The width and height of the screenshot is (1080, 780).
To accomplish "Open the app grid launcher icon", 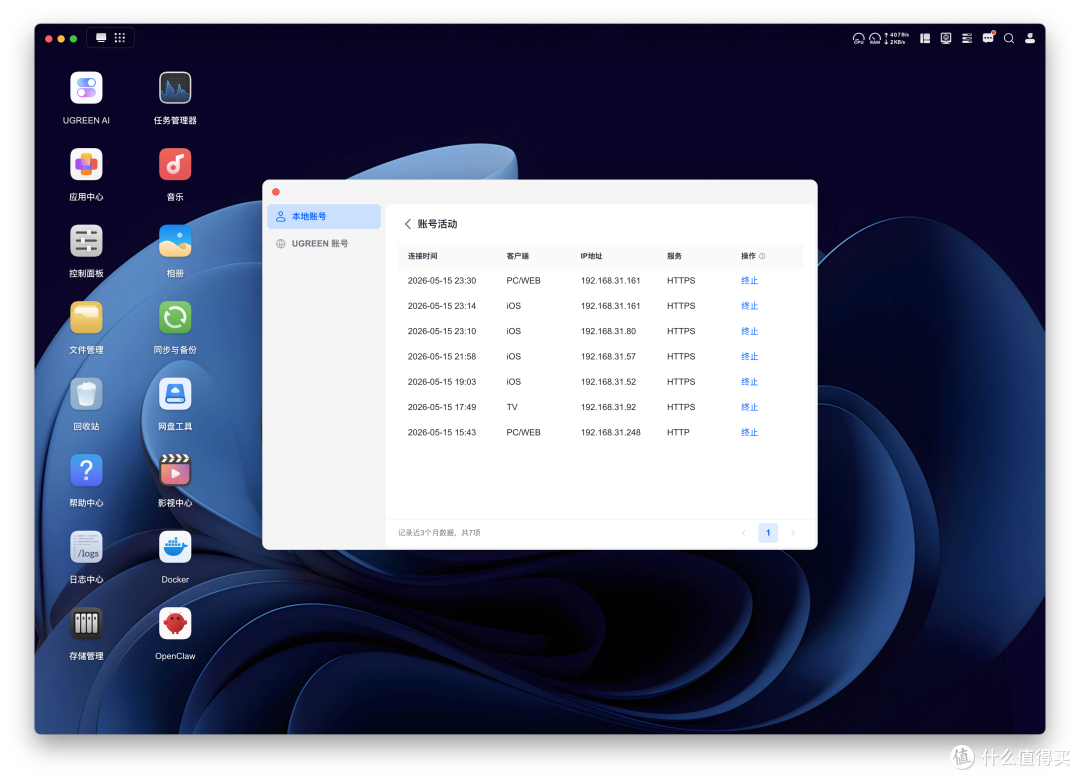I will [x=120, y=38].
